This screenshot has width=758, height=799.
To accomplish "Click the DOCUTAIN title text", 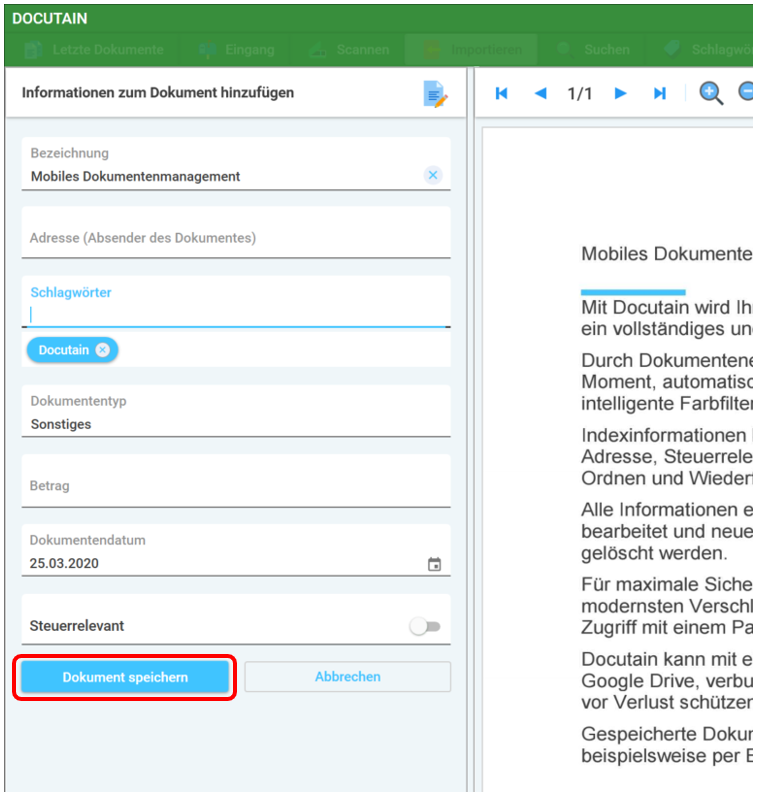I will 50,18.
